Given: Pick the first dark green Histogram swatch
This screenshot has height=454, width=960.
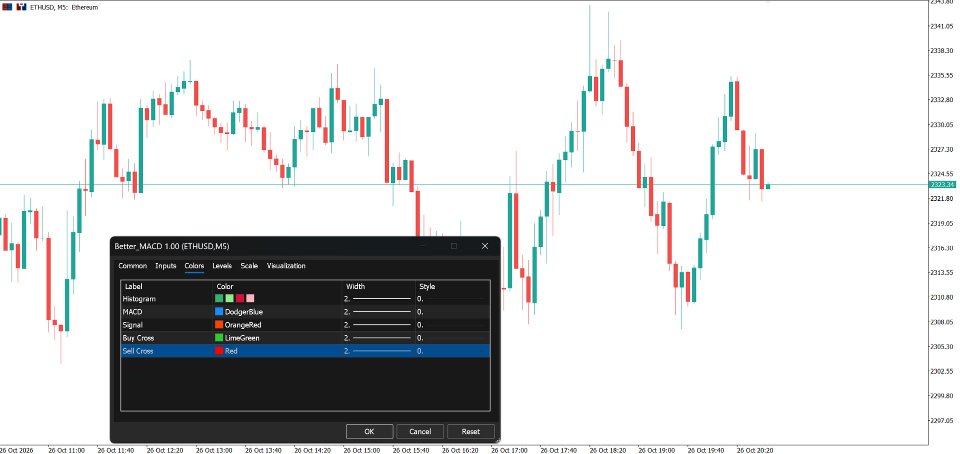Looking at the screenshot, I should tap(219, 299).
